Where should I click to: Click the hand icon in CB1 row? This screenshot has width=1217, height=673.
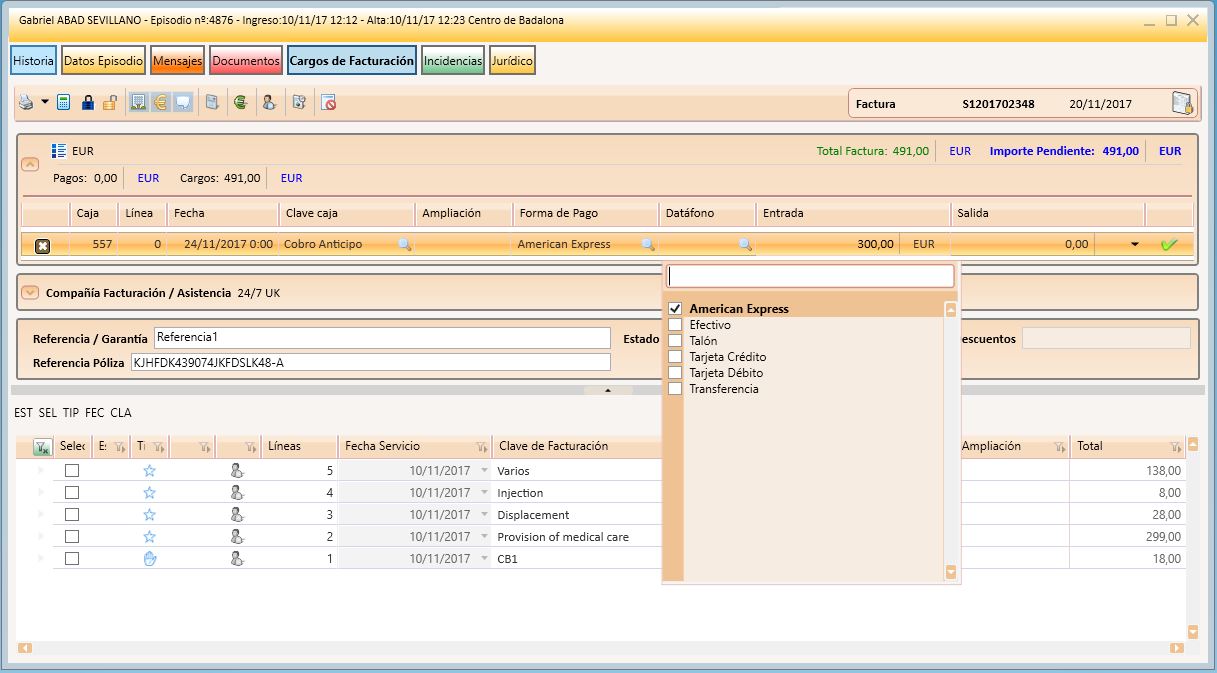tap(150, 558)
